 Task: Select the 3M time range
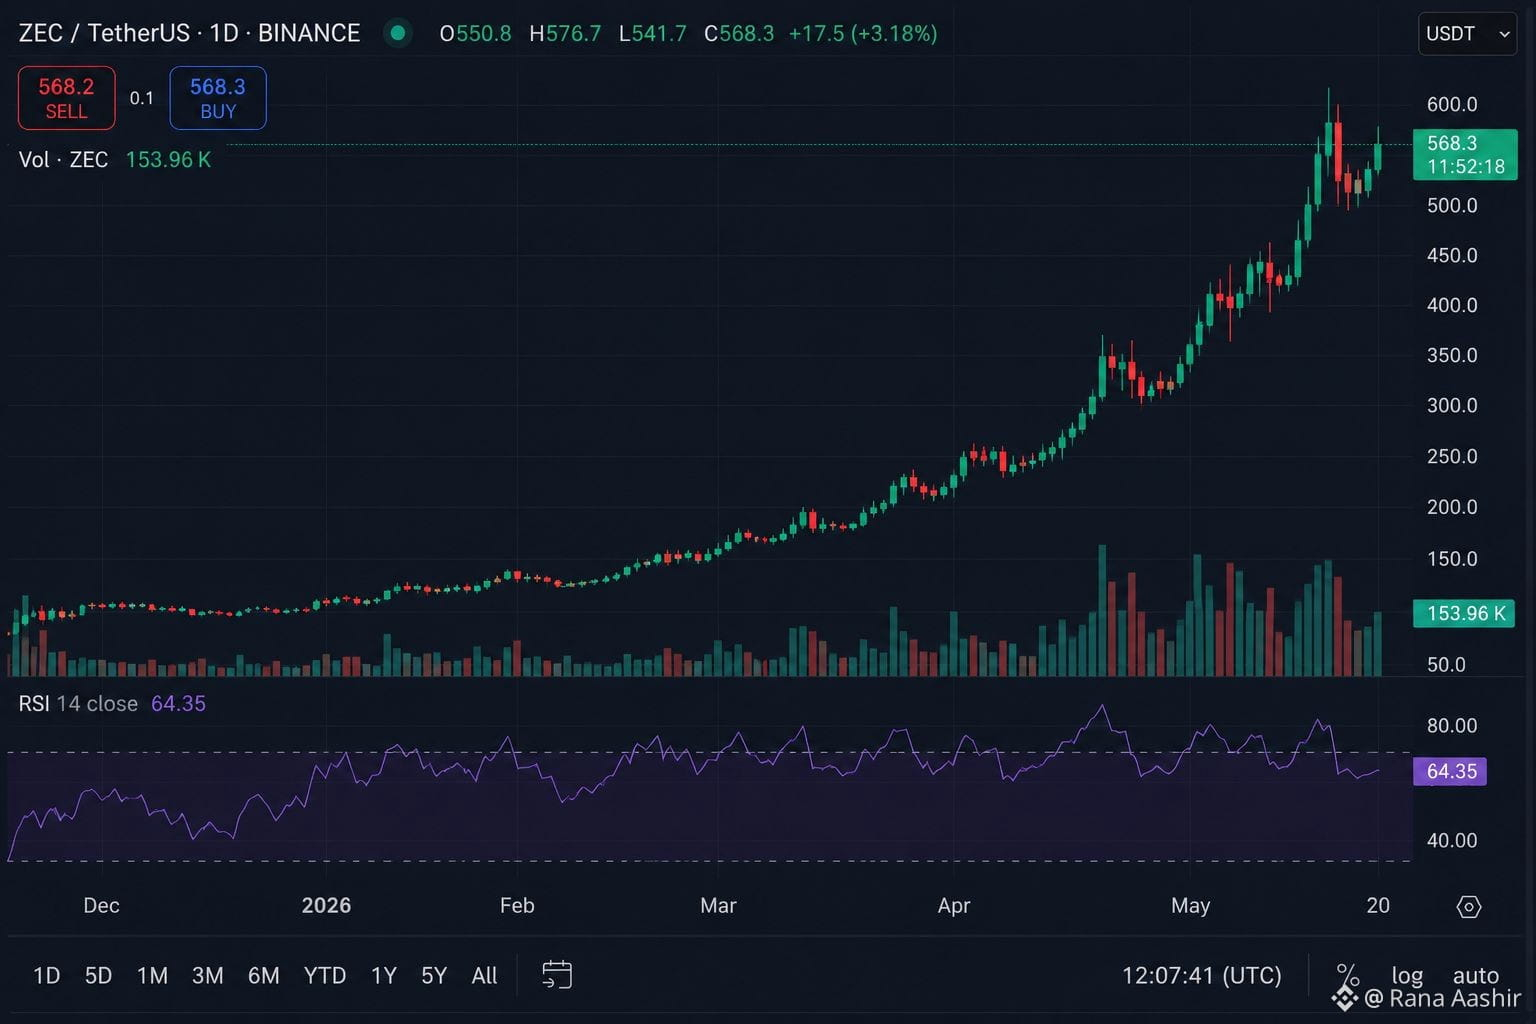pos(207,975)
